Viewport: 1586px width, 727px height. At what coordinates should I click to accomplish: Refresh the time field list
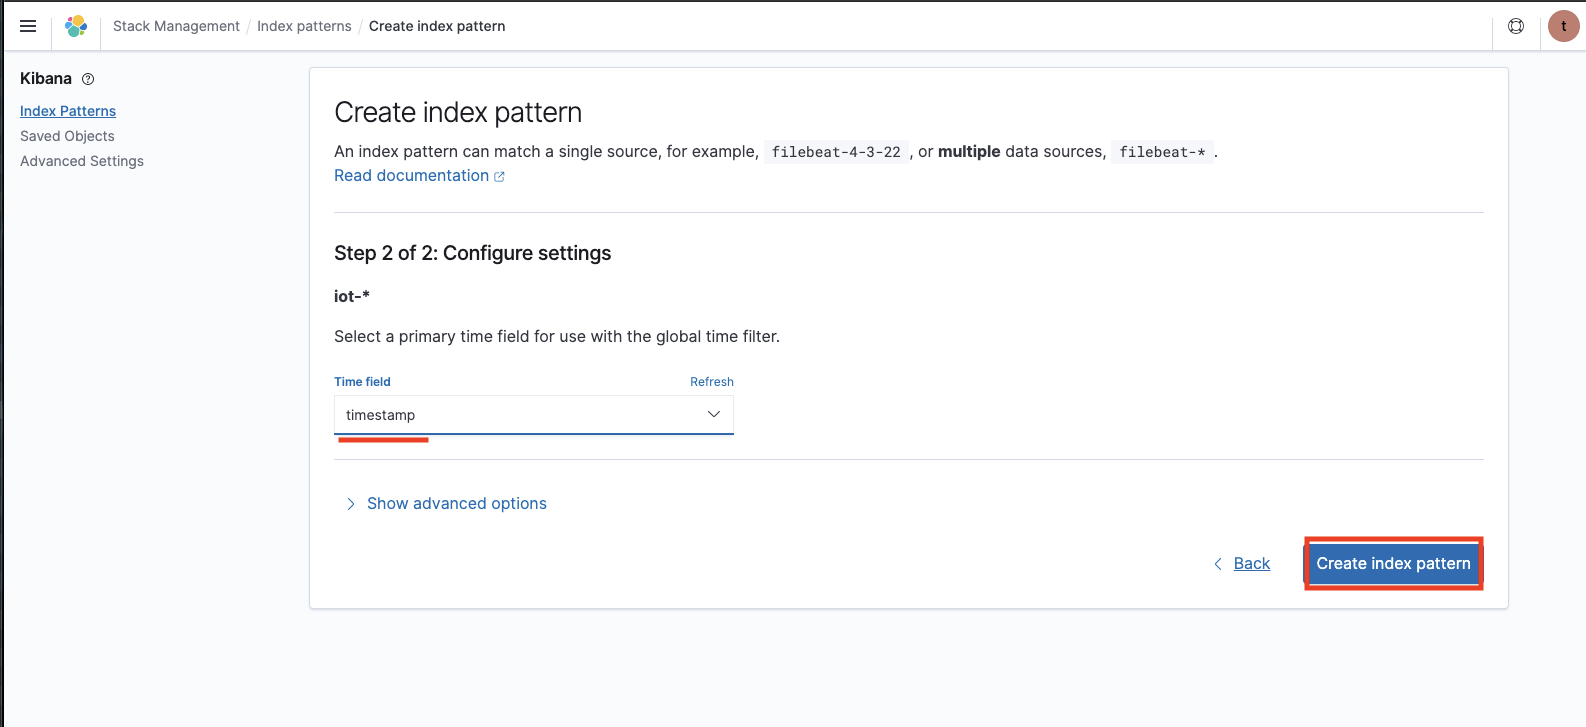tap(712, 382)
